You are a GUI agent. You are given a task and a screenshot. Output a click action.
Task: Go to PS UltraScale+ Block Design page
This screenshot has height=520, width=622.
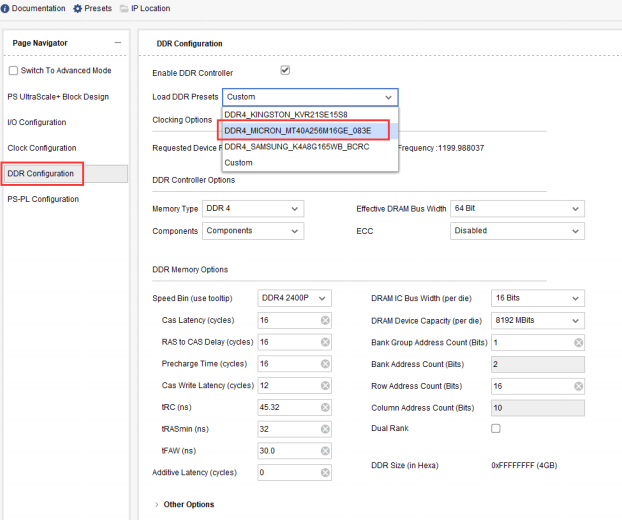click(x=58, y=97)
